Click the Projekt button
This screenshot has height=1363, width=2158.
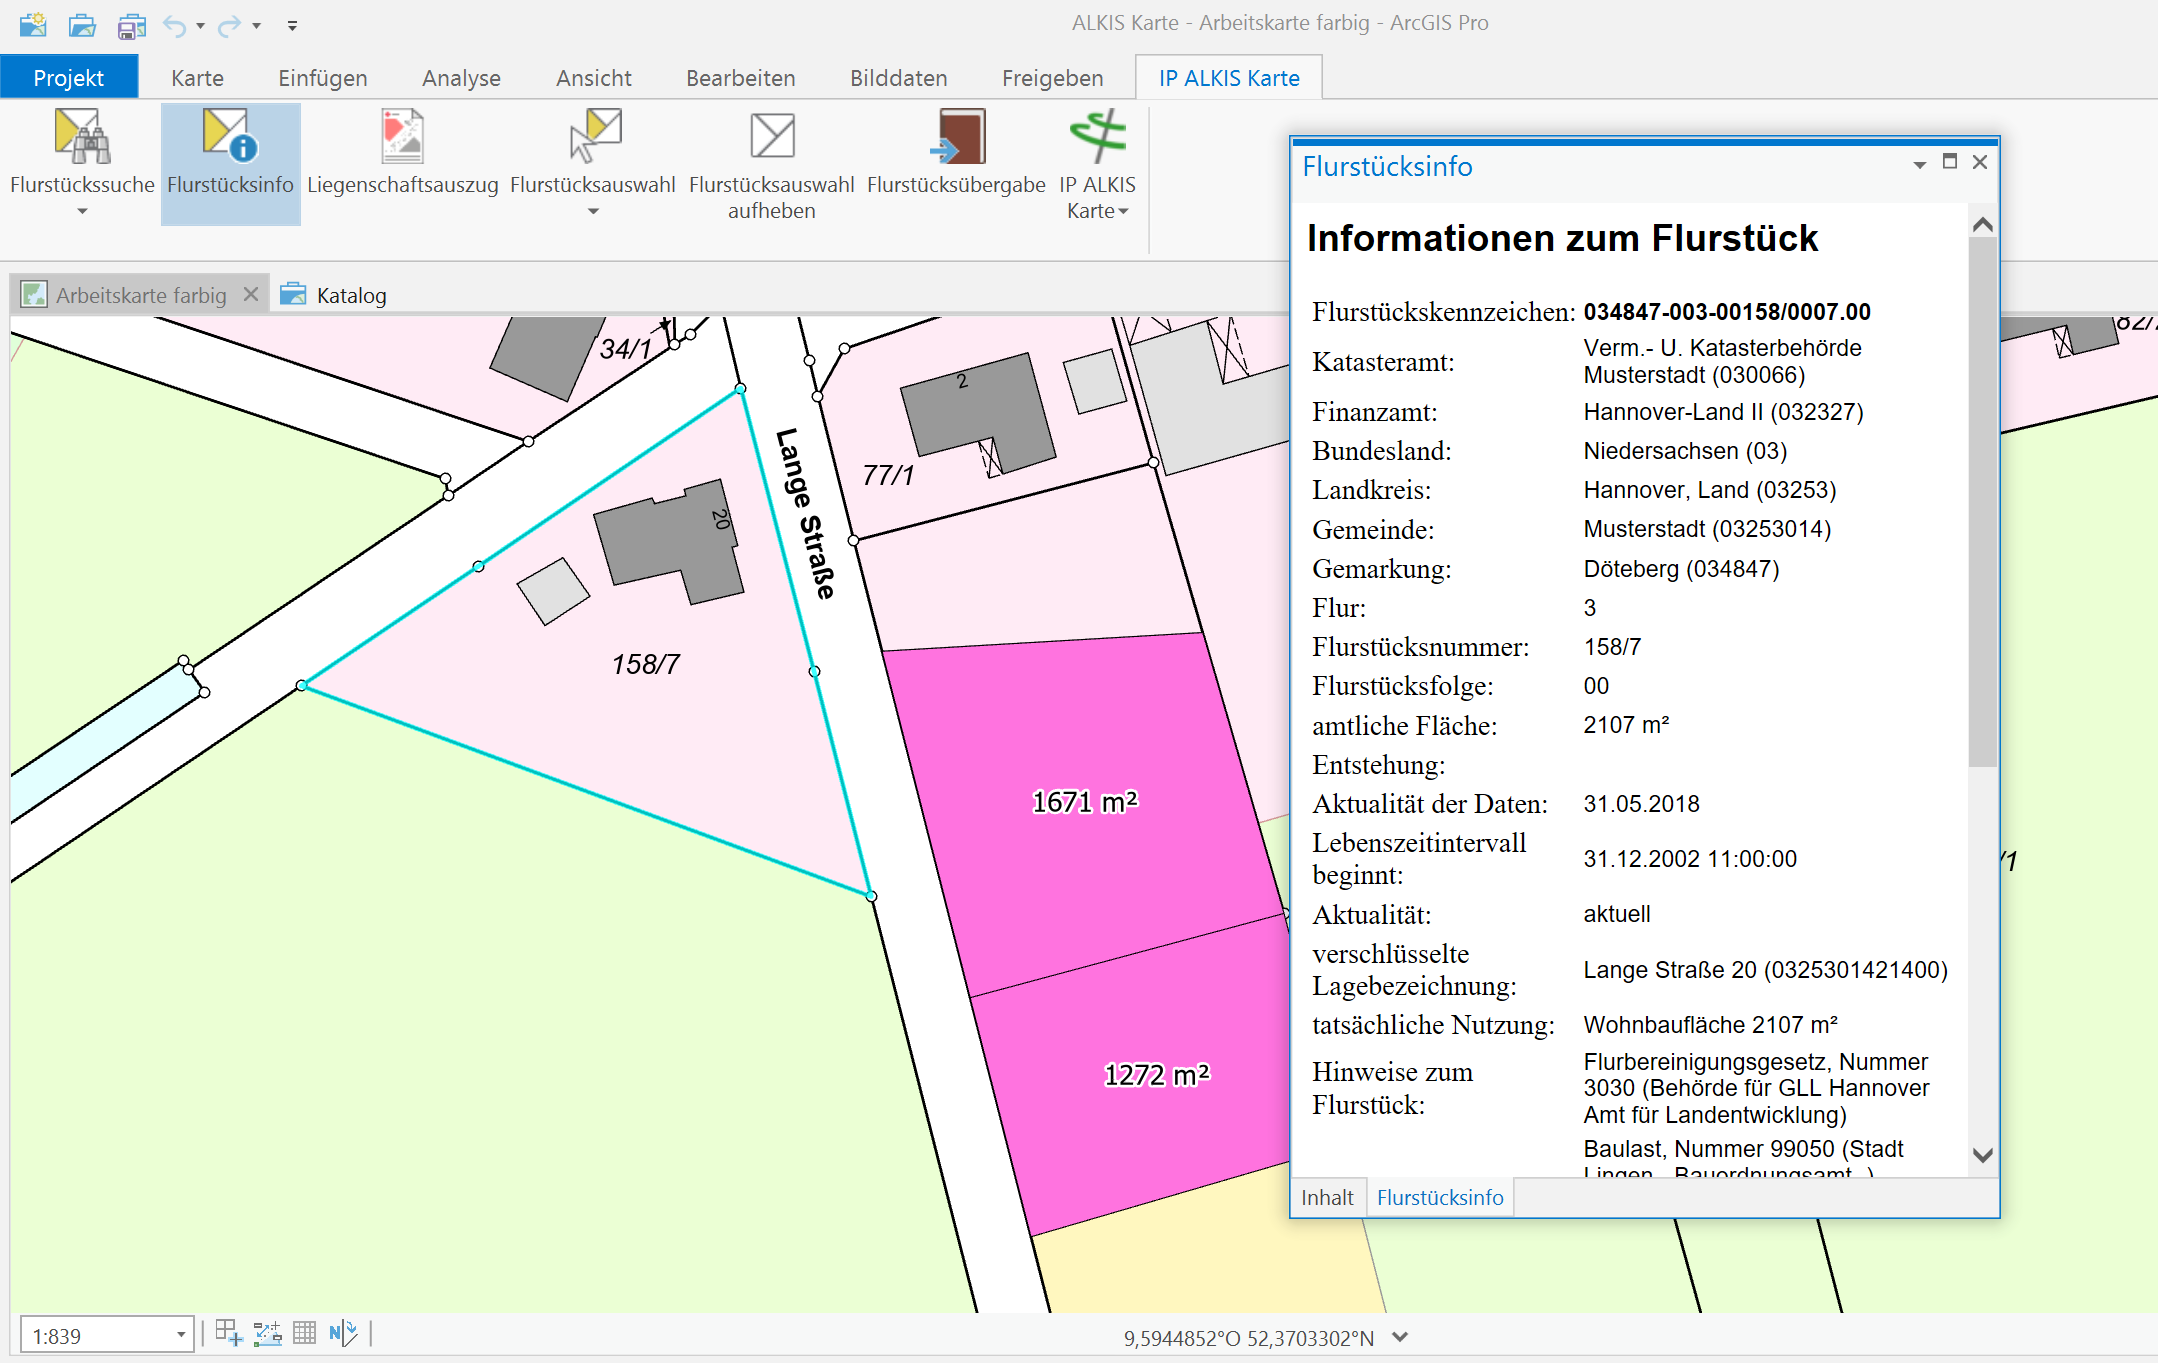click(68, 78)
